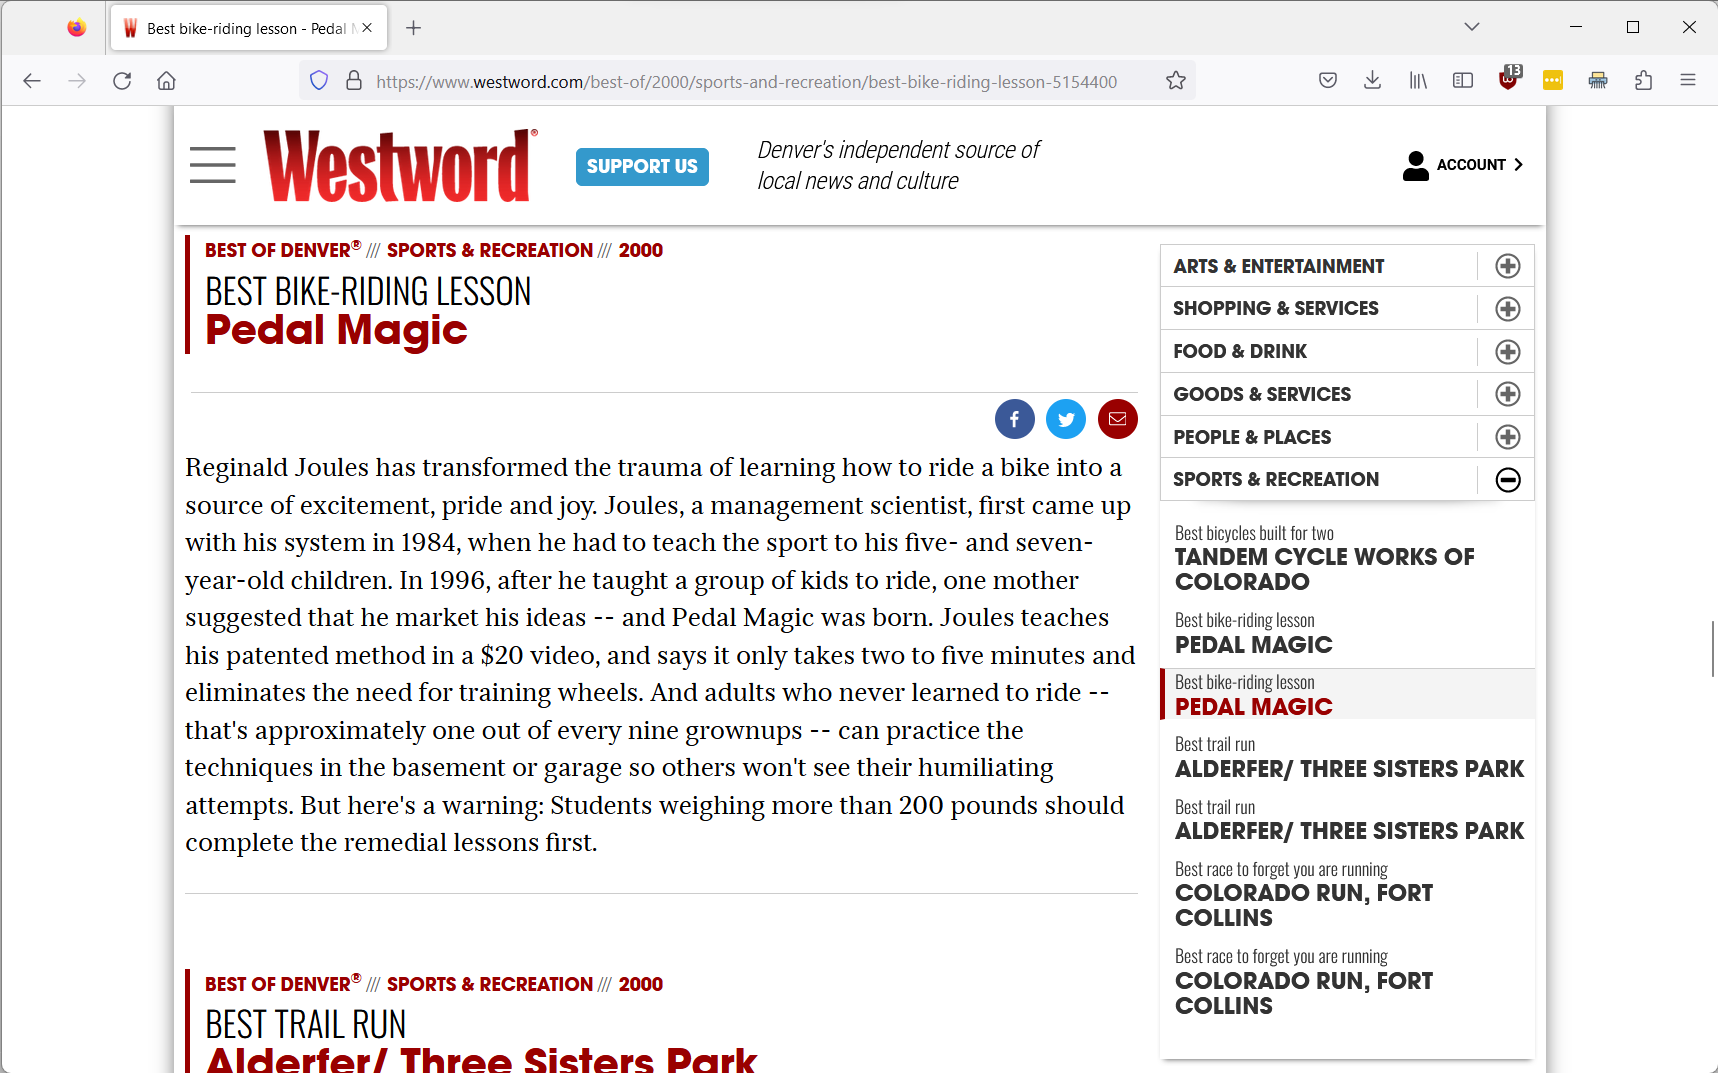This screenshot has height=1073, width=1718.
Task: Open People & Places category
Action: pyautogui.click(x=1252, y=437)
